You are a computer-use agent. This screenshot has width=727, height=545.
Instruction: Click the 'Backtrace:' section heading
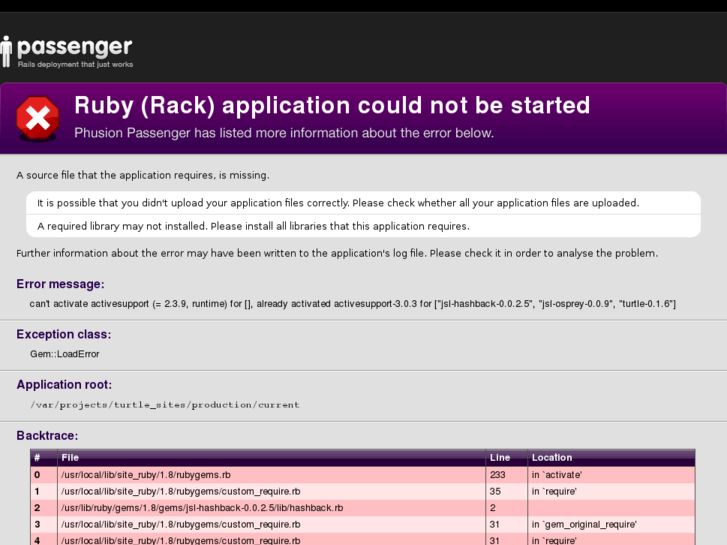47,436
